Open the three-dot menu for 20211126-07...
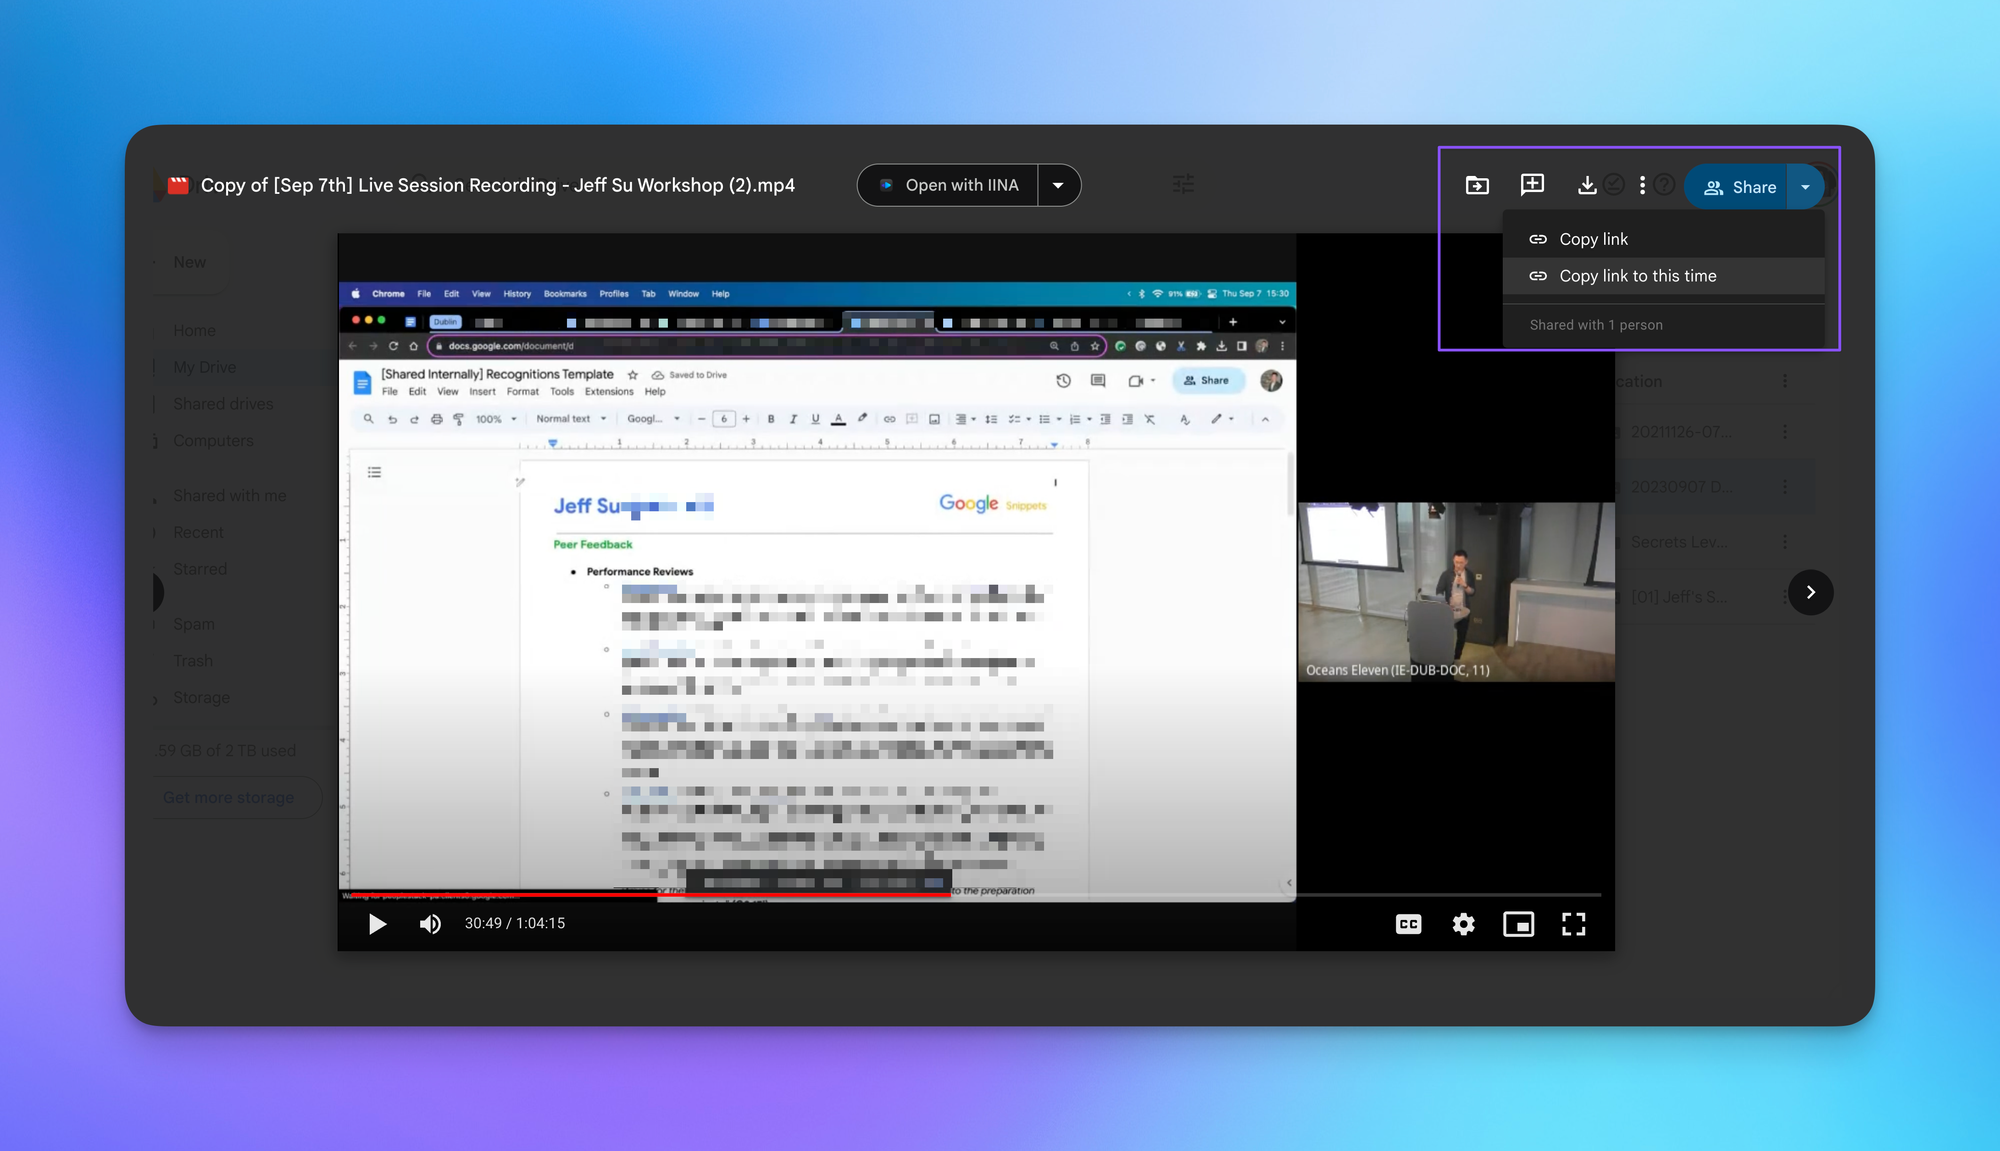The height and width of the screenshot is (1151, 2000). tap(1785, 432)
